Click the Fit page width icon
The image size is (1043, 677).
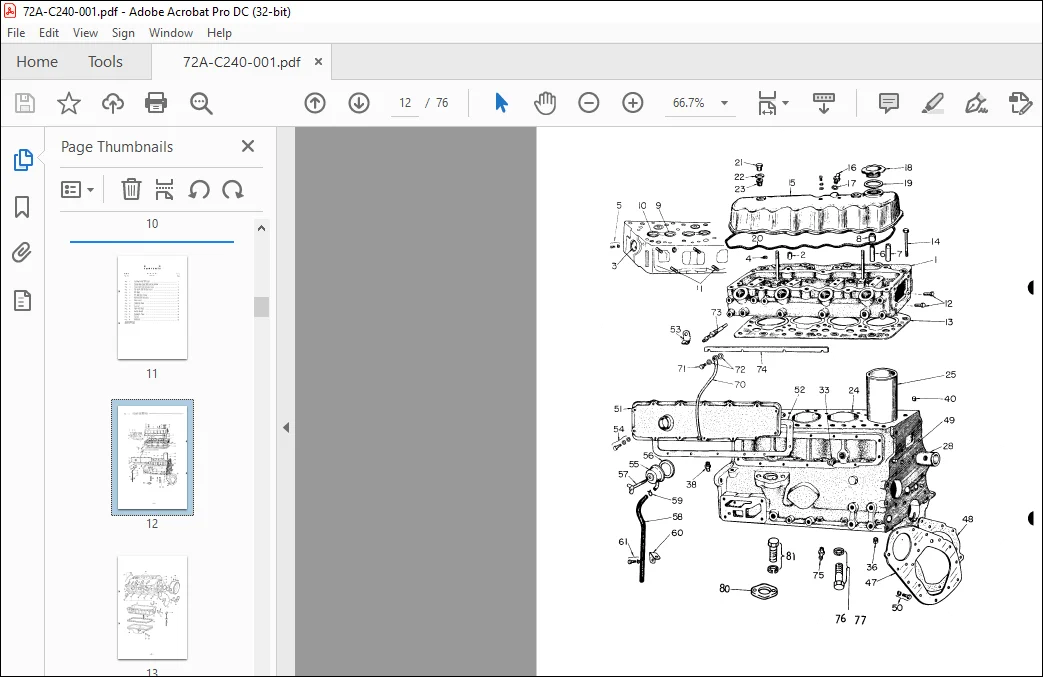pyautogui.click(x=767, y=103)
